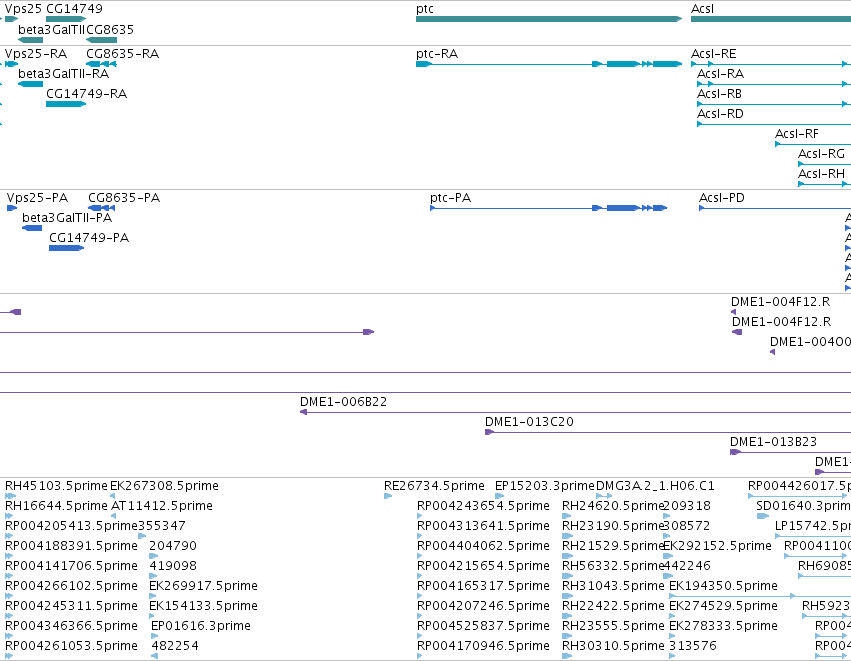Select the CG14749 gene label in the top track
The image size is (851, 661).
tap(74, 9)
